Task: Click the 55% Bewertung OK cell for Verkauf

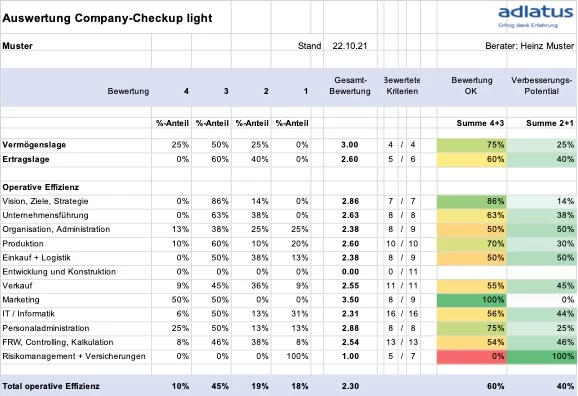Action: 472,286
